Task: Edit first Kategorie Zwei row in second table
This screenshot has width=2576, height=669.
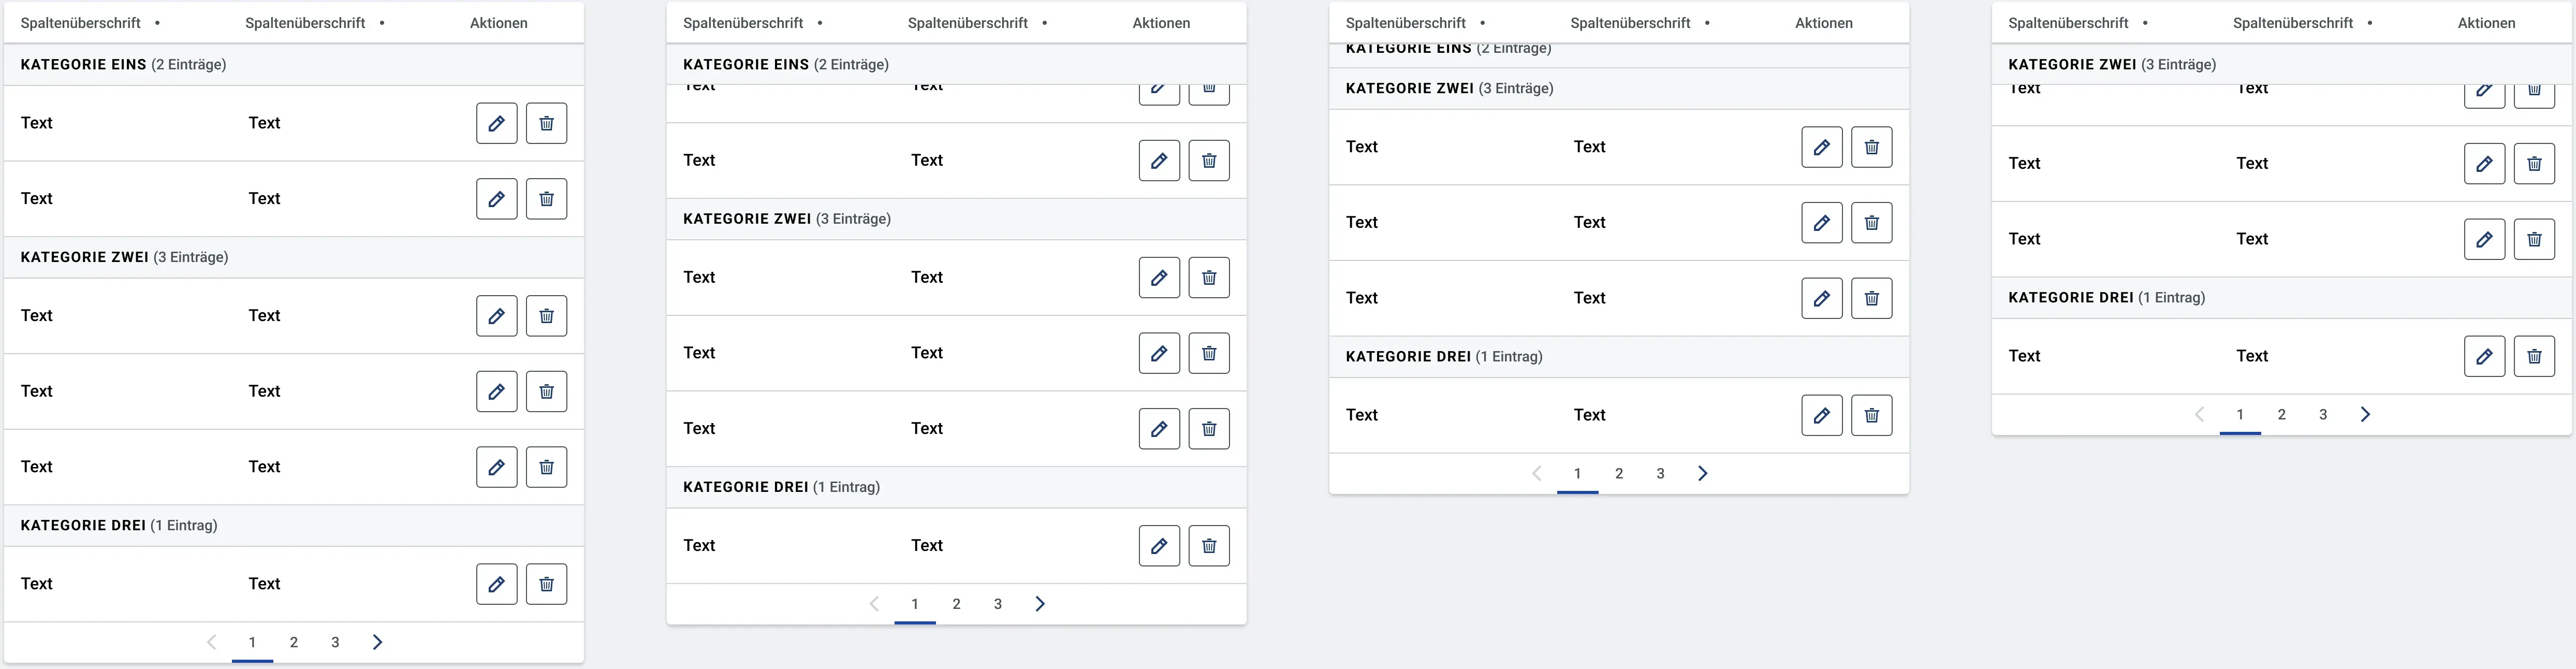Action: 1159,278
